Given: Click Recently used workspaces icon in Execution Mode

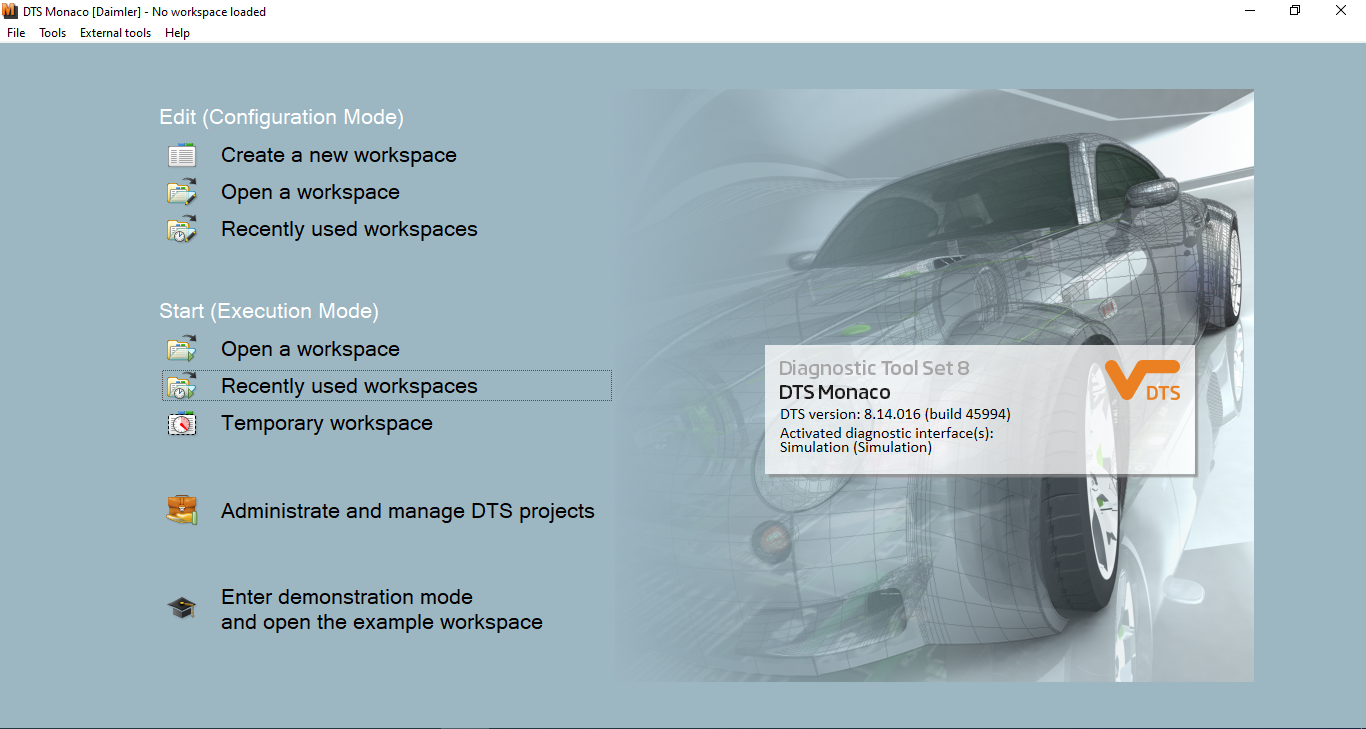Looking at the screenshot, I should pos(182,386).
